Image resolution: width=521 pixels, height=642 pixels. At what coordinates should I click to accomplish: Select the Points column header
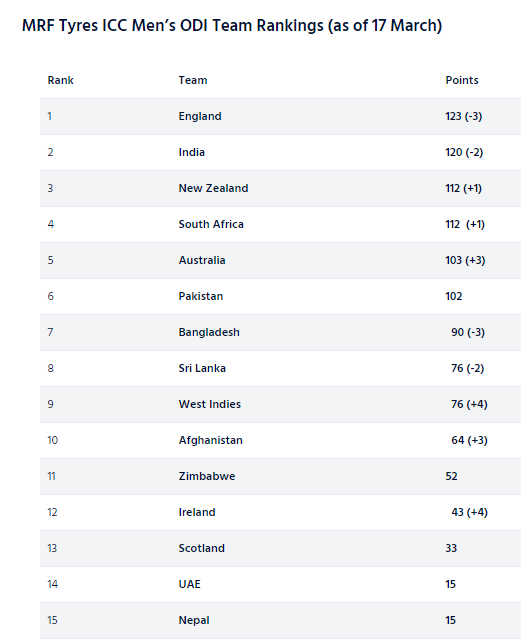click(x=462, y=80)
